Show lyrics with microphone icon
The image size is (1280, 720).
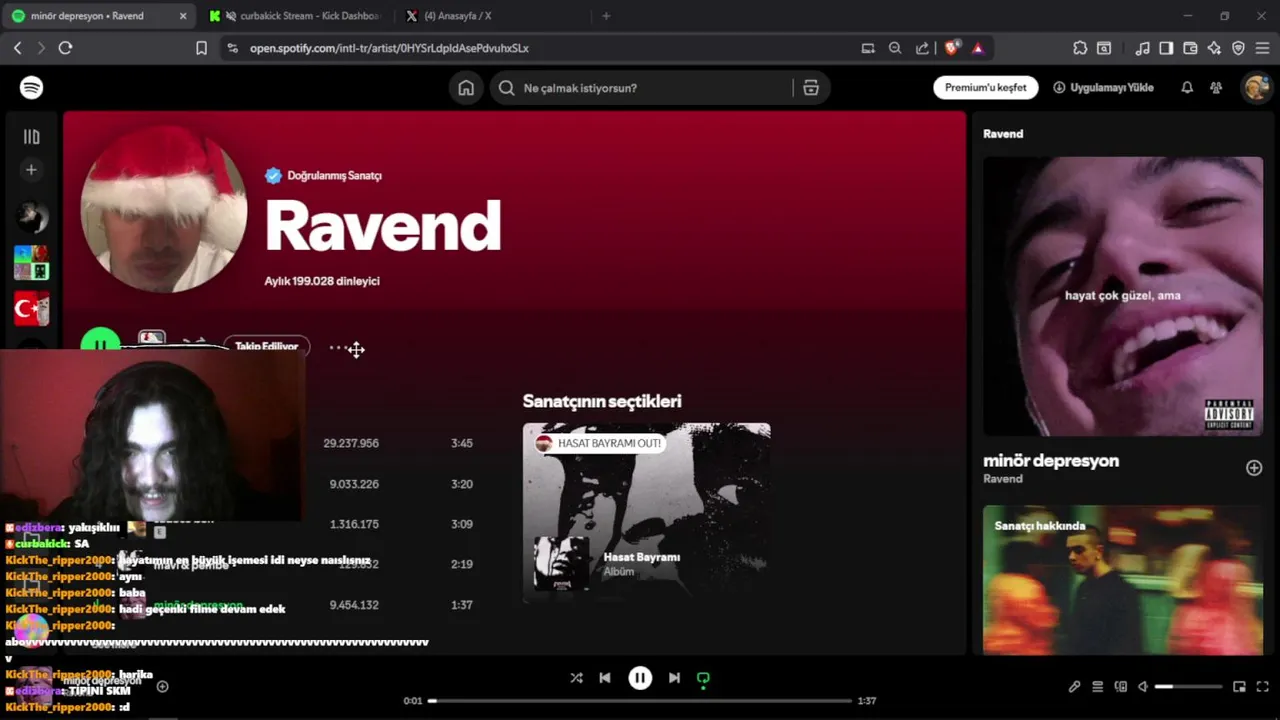click(1074, 687)
